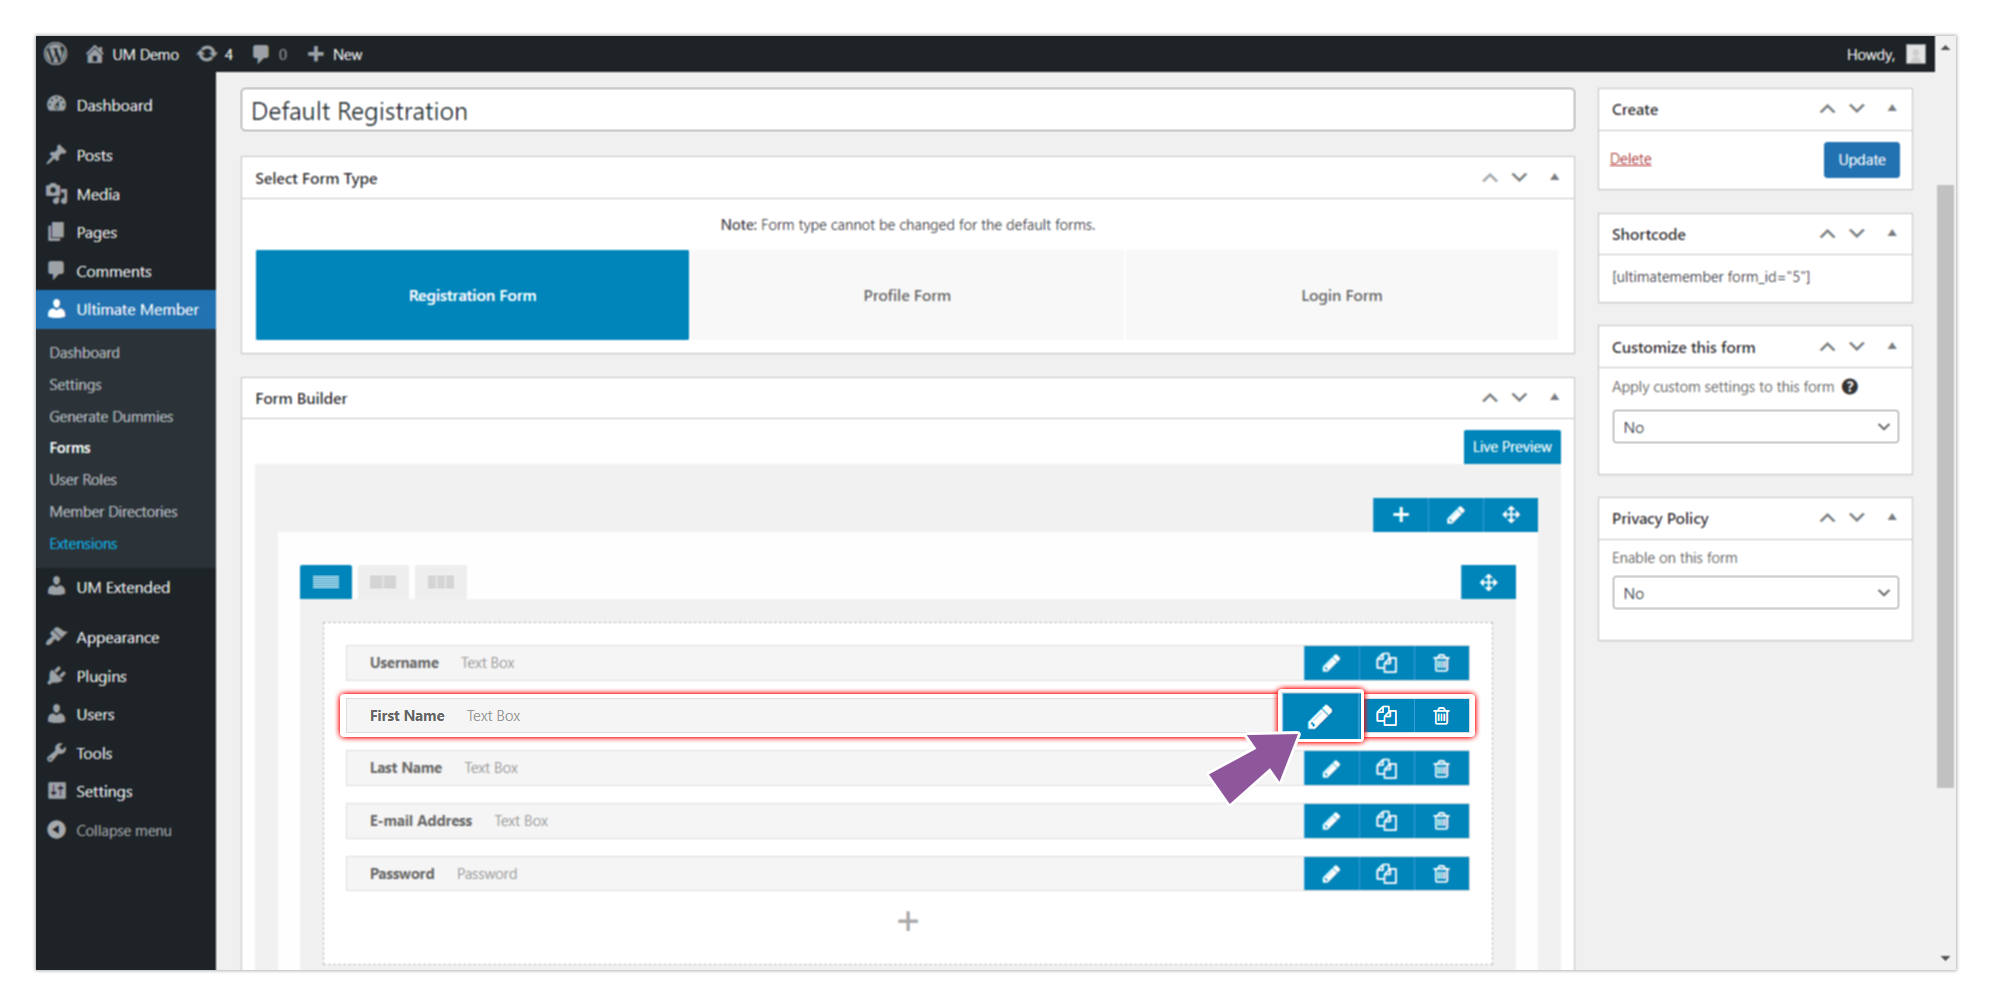This screenshot has height=1006, width=1992.
Task: Click the custom settings help icon
Action: (1850, 387)
